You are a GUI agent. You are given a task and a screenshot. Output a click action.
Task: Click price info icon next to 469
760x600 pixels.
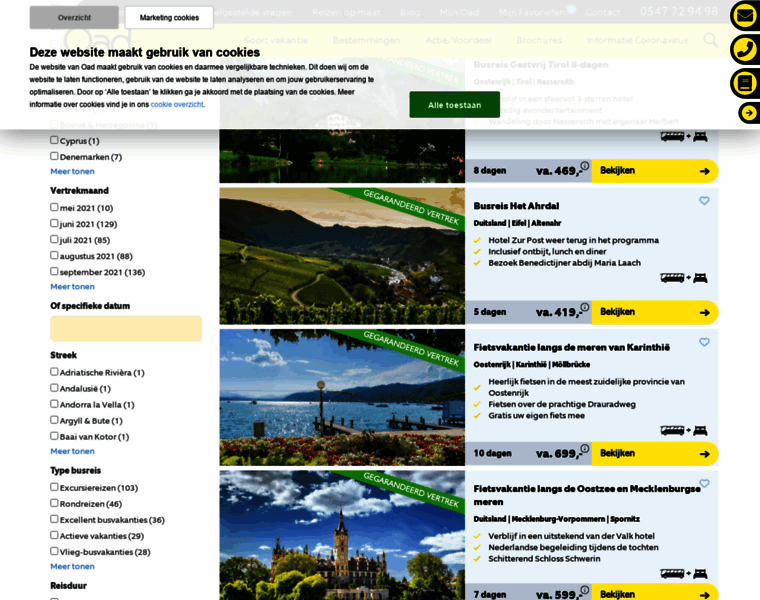coord(585,166)
